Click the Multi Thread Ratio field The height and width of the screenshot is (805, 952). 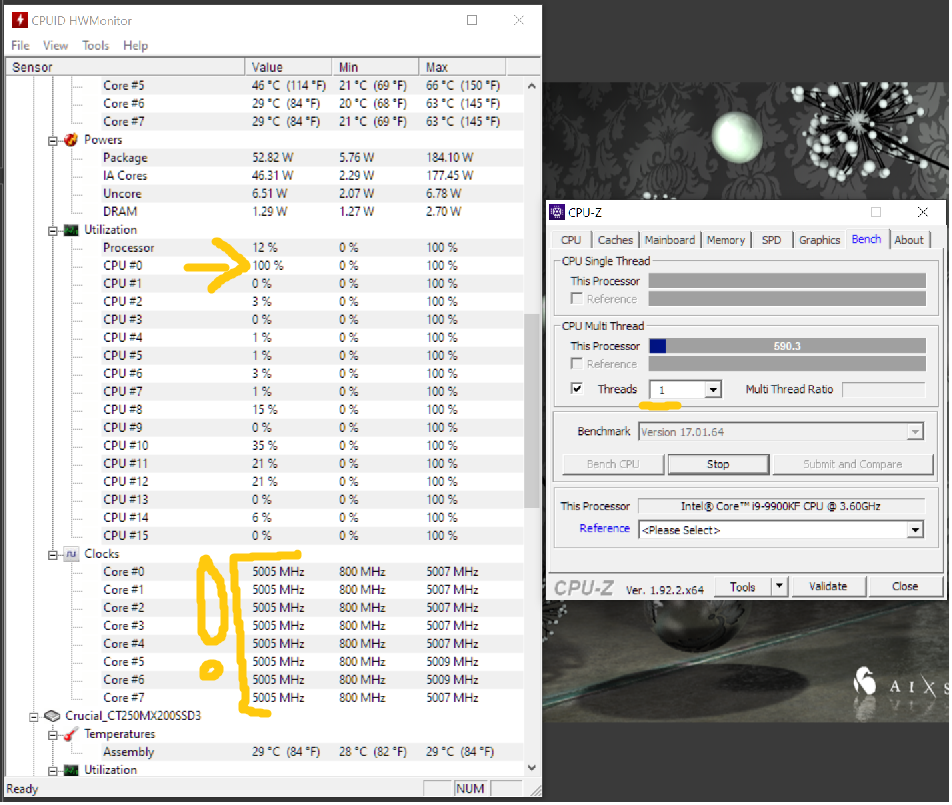click(884, 390)
